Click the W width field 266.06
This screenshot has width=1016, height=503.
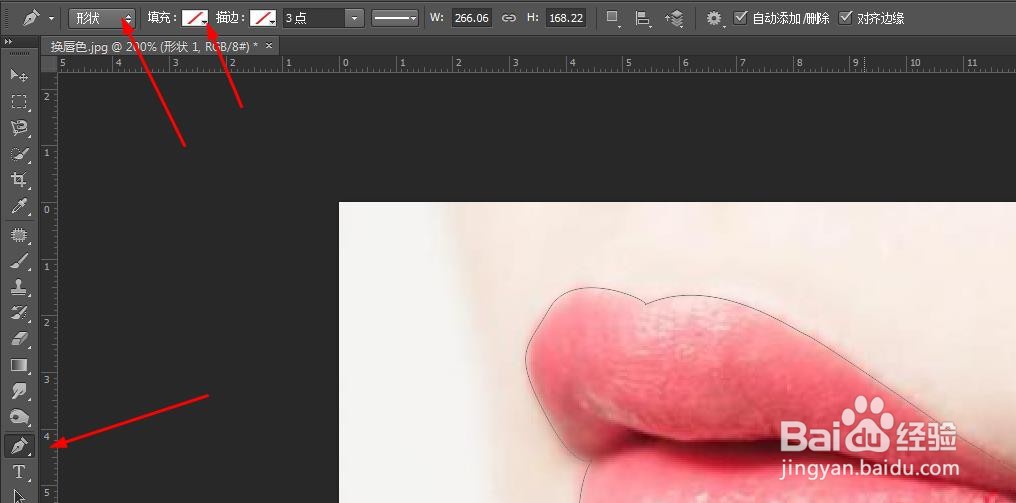(x=471, y=18)
